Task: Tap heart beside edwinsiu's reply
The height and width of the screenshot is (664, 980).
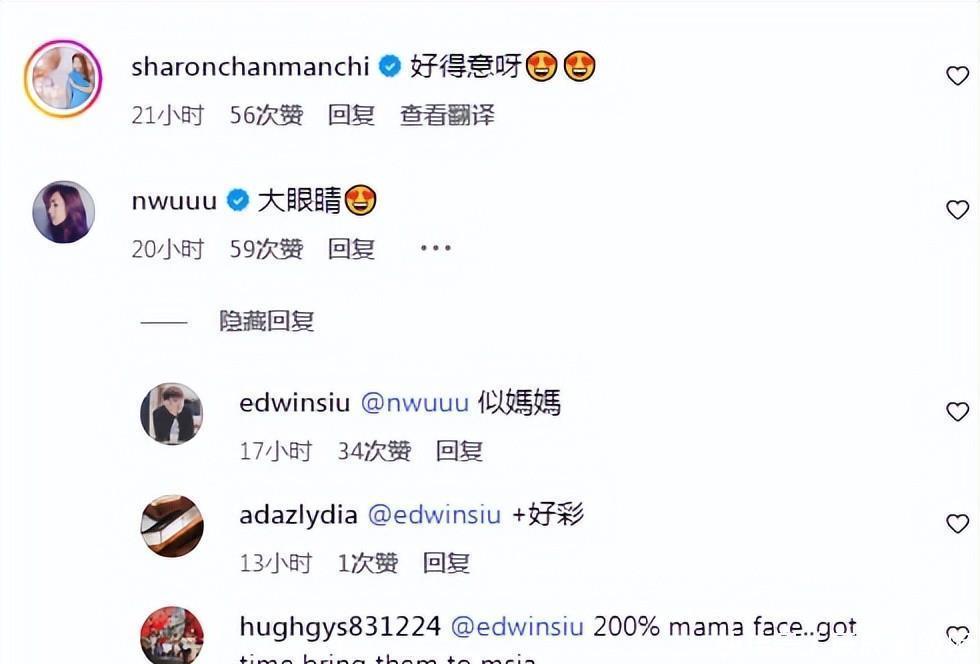Action: click(x=957, y=411)
